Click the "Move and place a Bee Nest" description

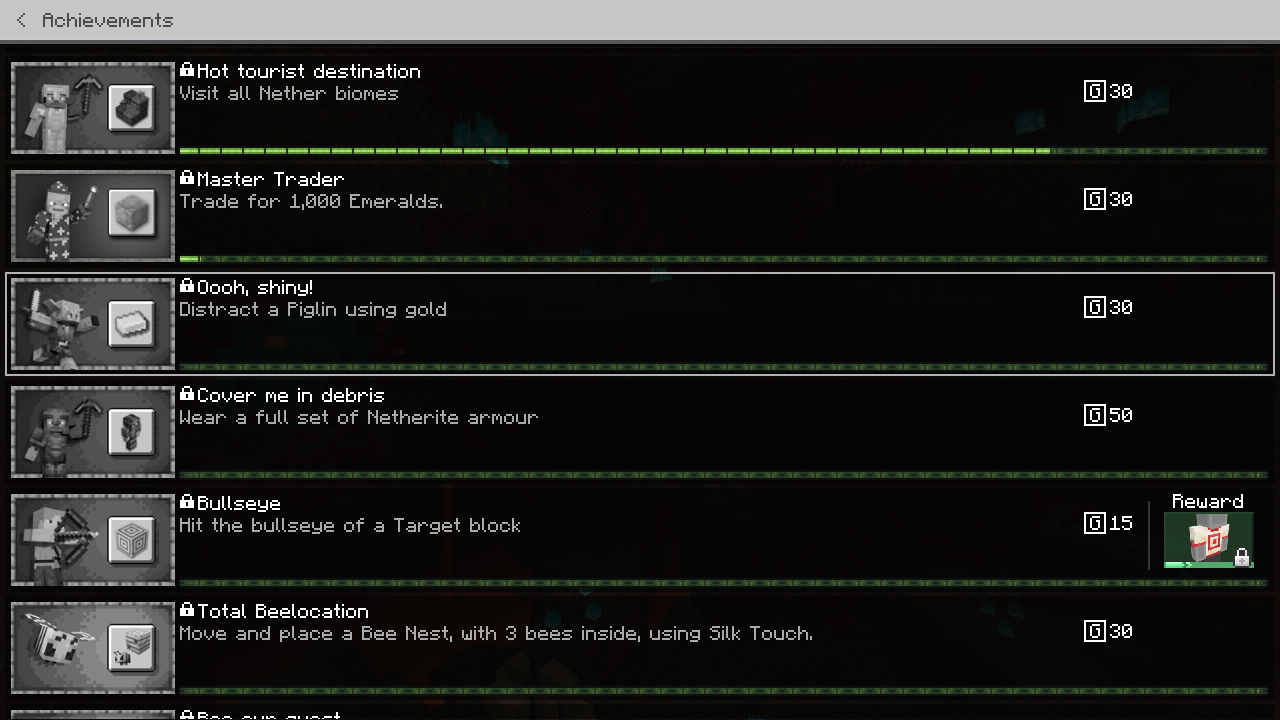[x=496, y=633]
